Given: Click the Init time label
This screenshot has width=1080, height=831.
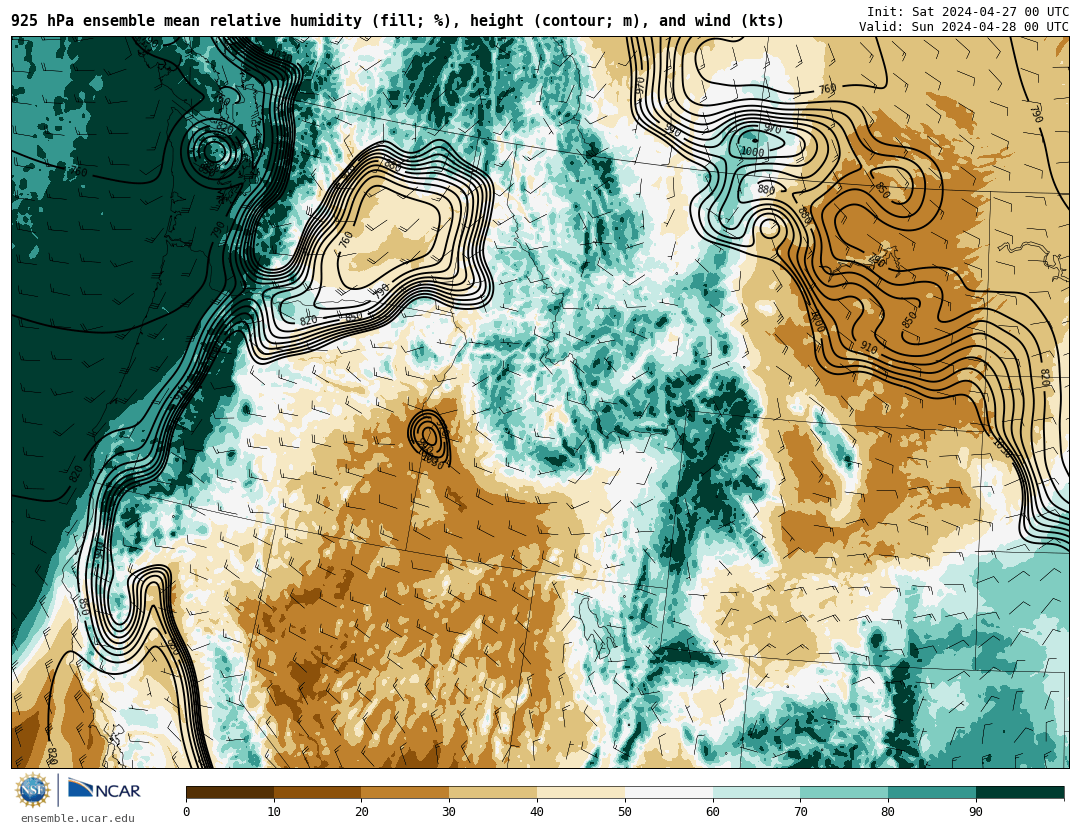Looking at the screenshot, I should coord(968,12).
